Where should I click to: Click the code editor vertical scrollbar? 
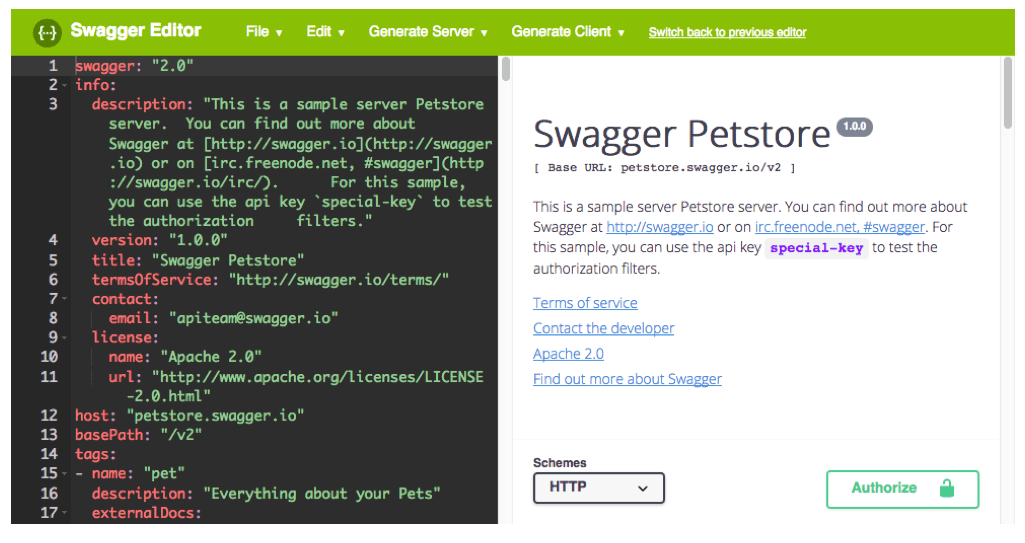(506, 70)
